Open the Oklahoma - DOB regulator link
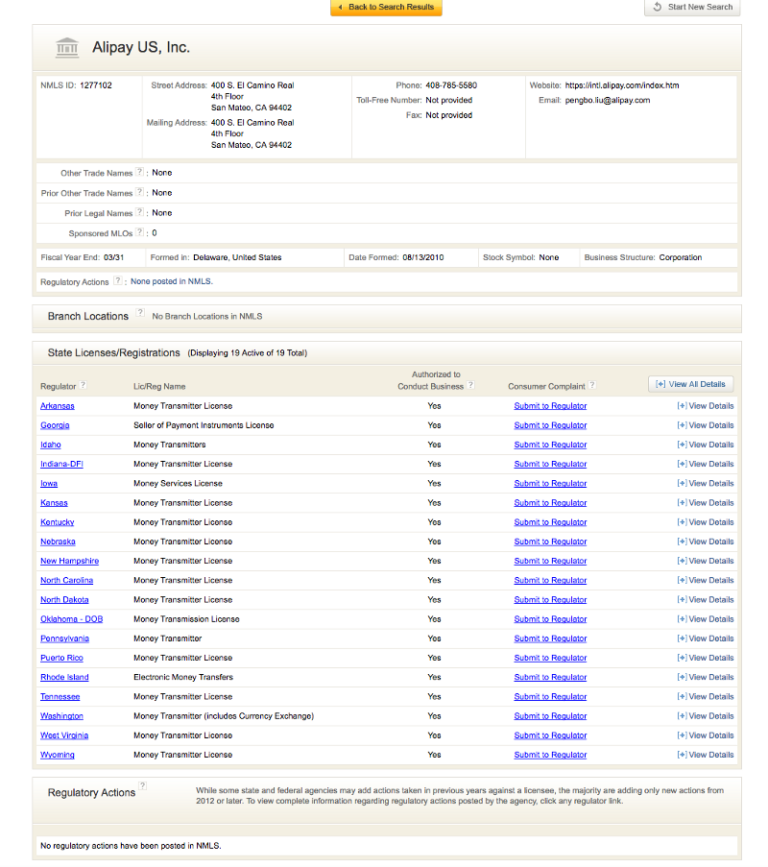The height and width of the screenshot is (867, 768). pos(71,619)
